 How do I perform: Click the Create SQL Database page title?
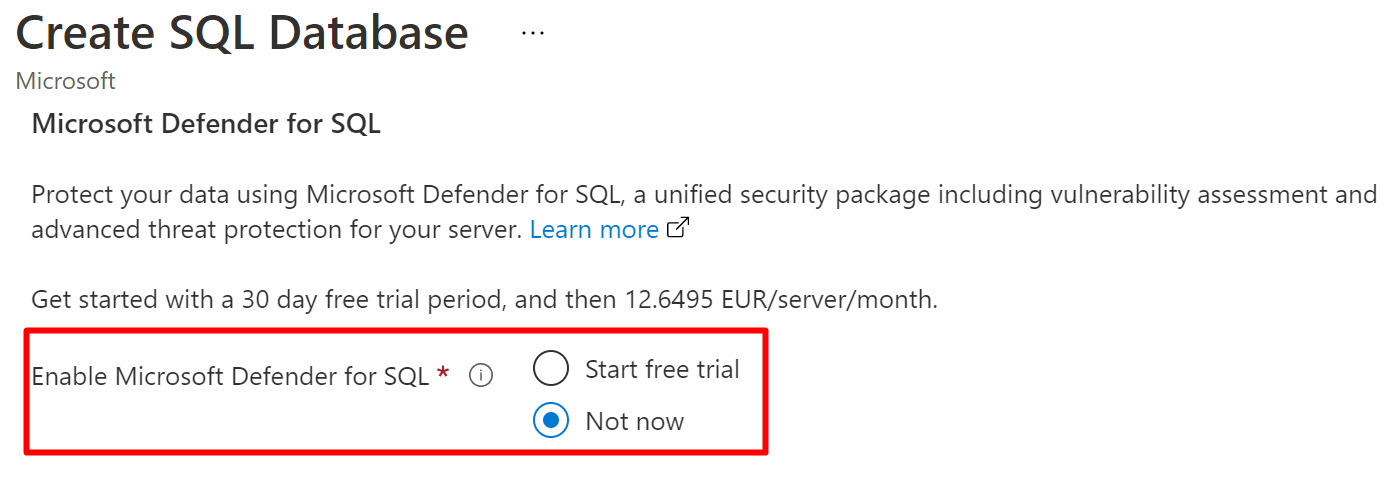click(x=242, y=33)
